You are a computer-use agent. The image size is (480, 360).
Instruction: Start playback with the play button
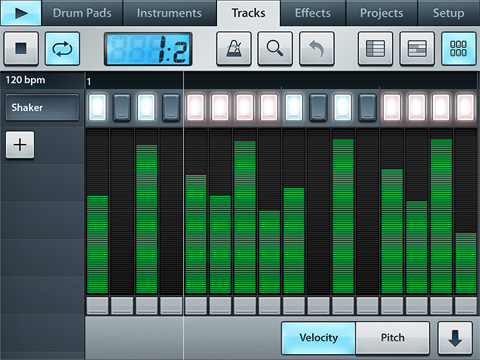pyautogui.click(x=21, y=13)
